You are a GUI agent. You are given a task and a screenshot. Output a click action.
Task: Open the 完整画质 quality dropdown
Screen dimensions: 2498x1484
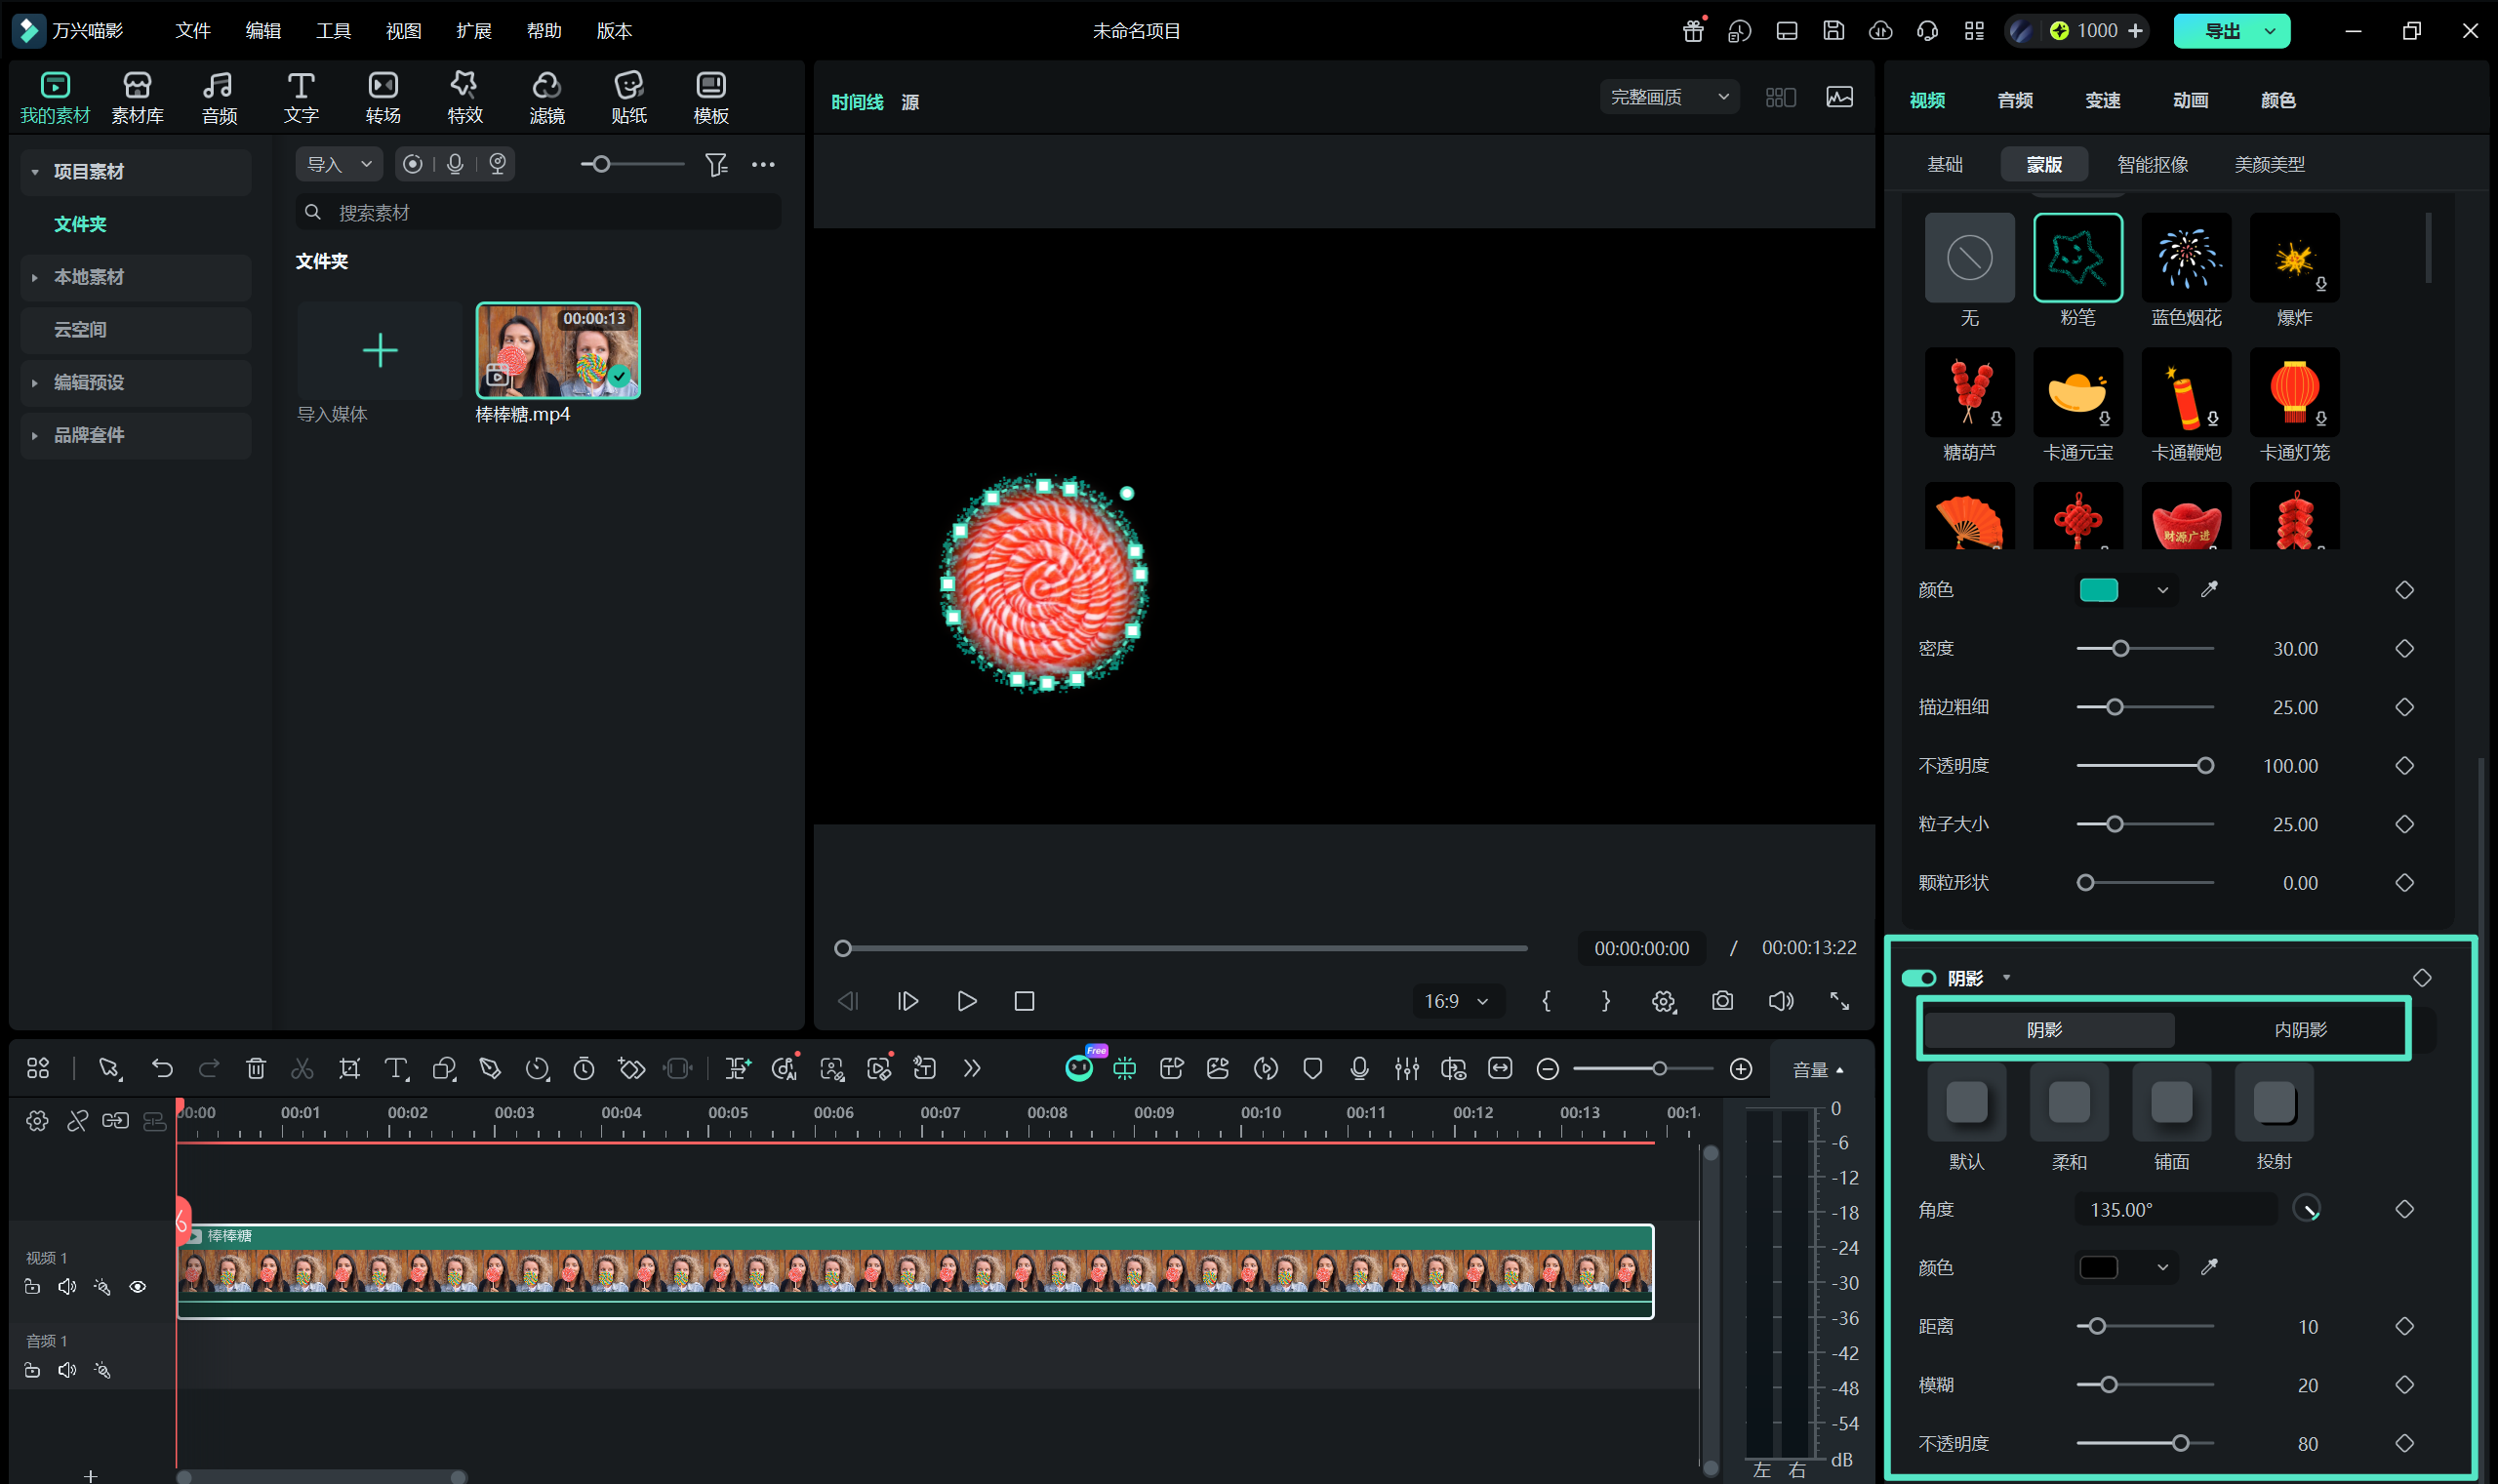1669,97
